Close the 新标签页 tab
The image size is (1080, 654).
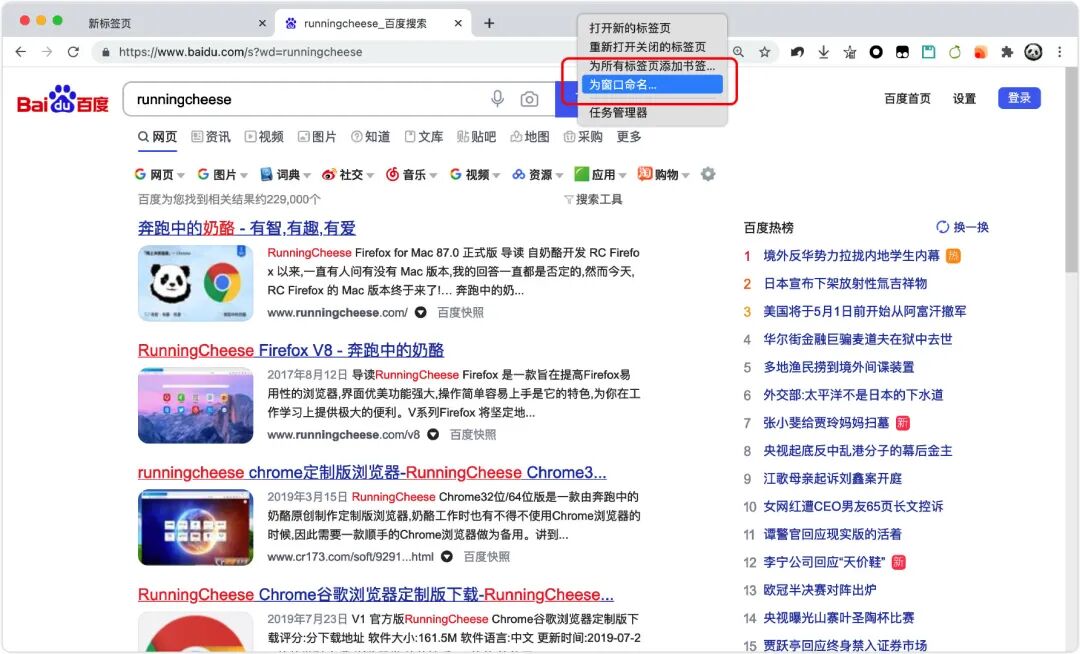pyautogui.click(x=262, y=23)
